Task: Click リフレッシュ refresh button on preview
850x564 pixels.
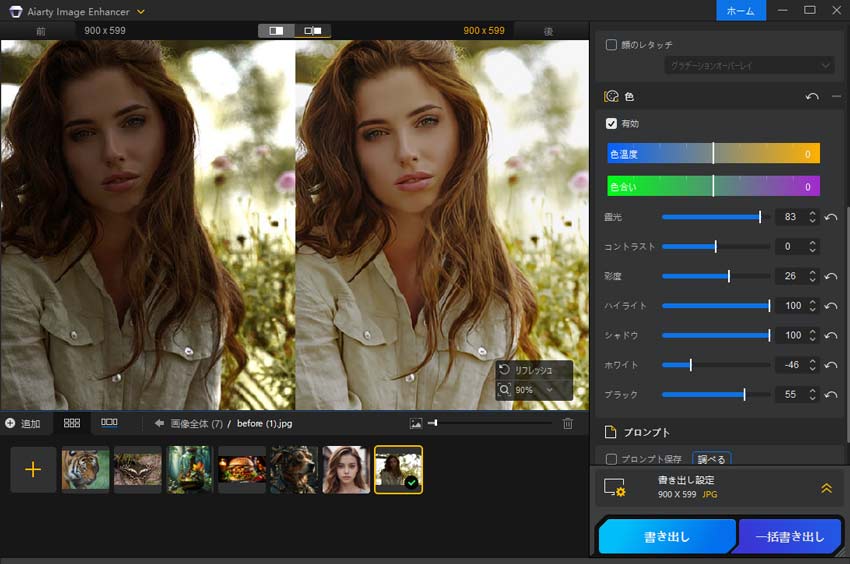Action: pyautogui.click(x=533, y=370)
